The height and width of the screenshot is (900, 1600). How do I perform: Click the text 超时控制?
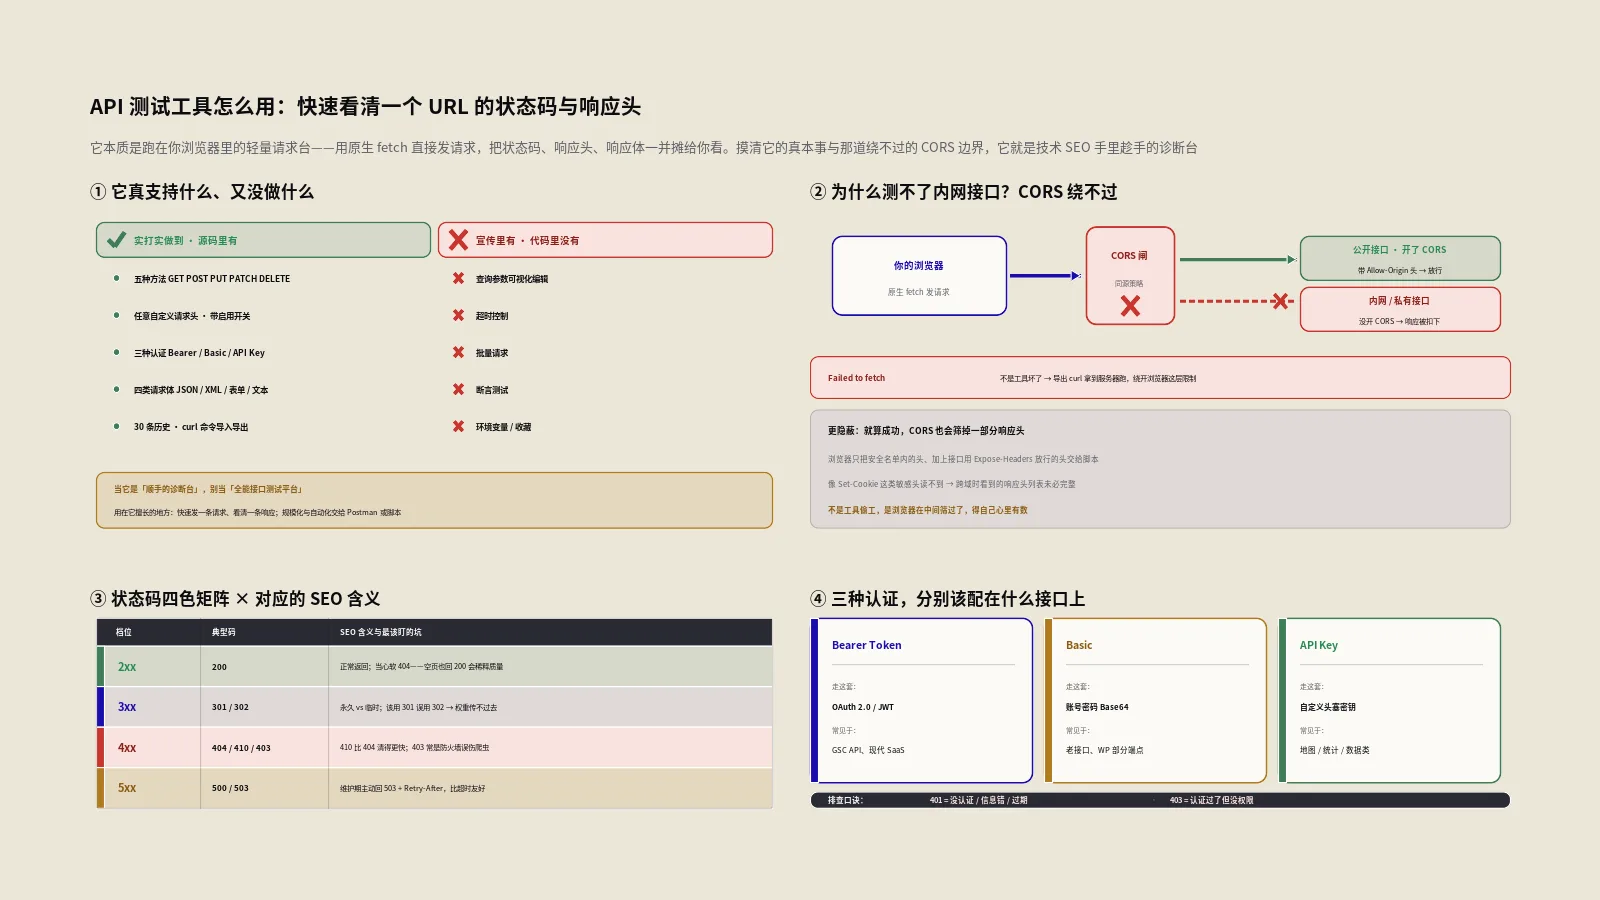click(x=492, y=316)
